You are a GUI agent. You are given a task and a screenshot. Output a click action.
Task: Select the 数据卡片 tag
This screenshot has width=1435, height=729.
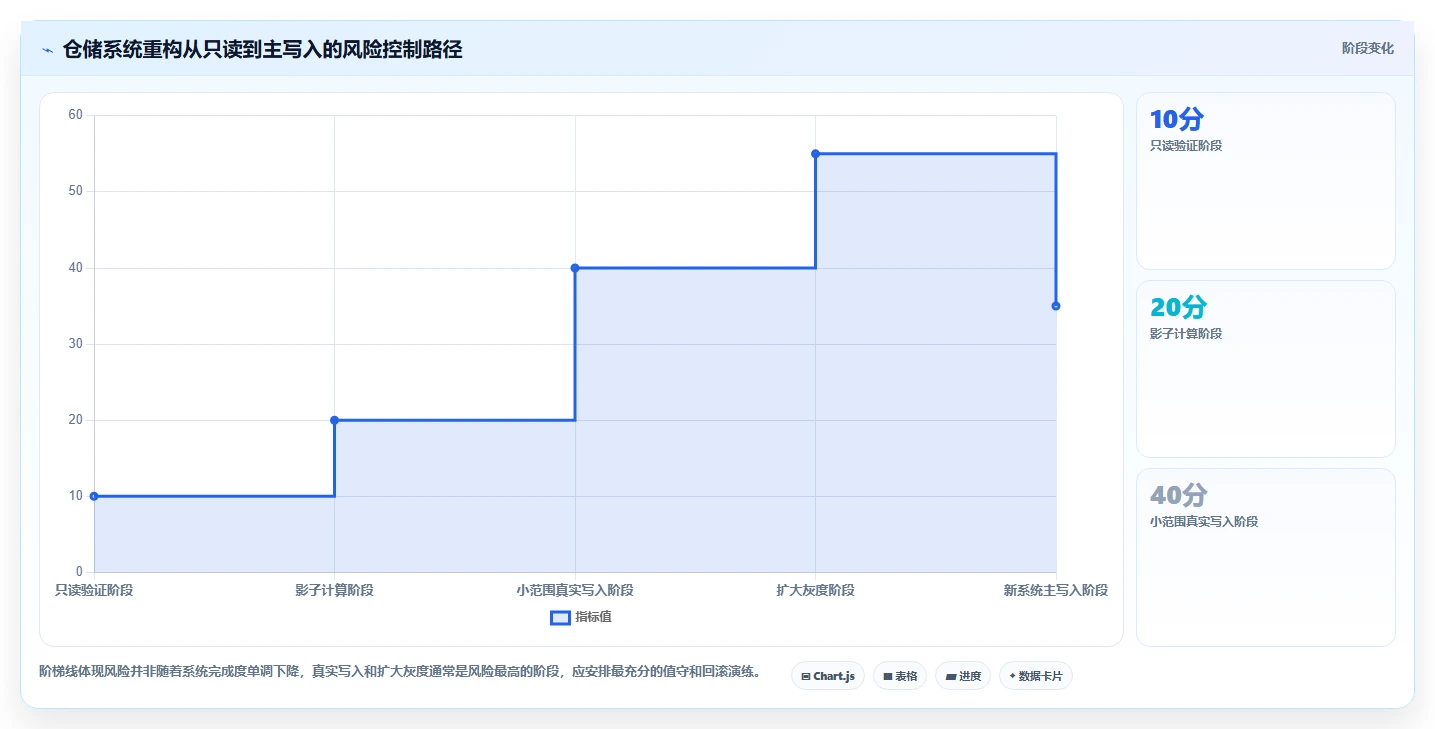coord(1036,676)
